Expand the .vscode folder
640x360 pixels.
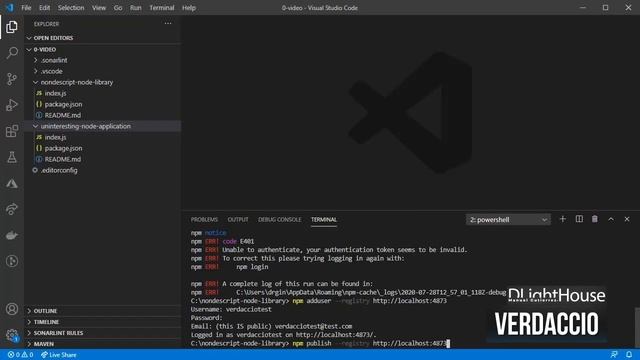click(102, 71)
